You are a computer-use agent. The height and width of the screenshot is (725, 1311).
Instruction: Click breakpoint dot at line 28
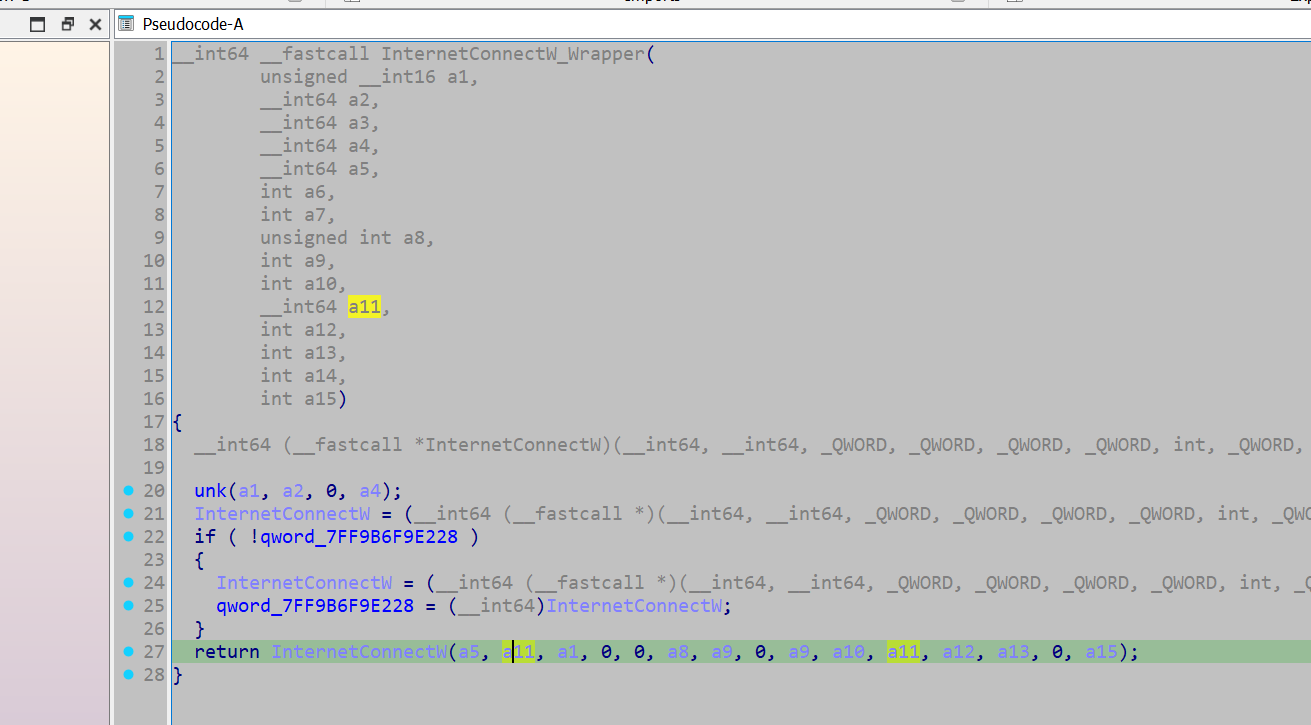[128, 675]
